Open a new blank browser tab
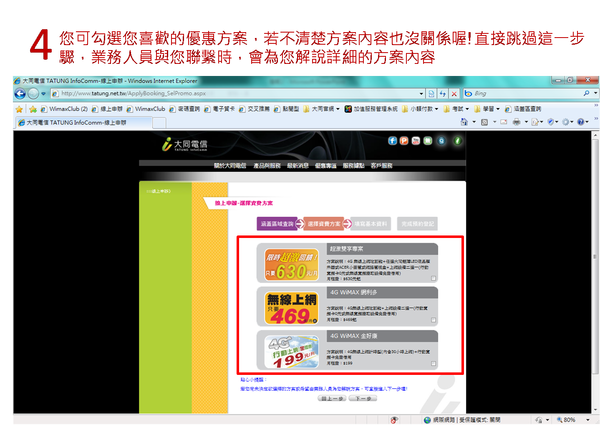The image size is (600, 425). pos(159,123)
